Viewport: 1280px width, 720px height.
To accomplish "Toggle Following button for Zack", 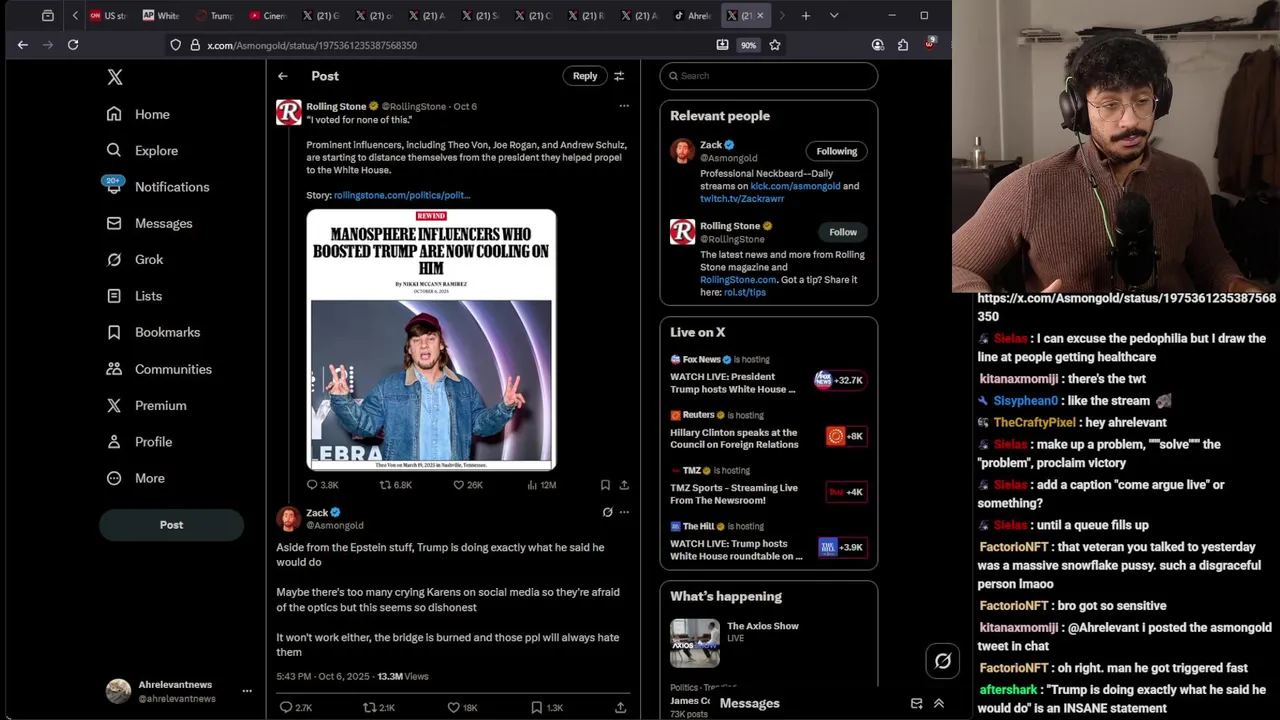I will pos(837,151).
